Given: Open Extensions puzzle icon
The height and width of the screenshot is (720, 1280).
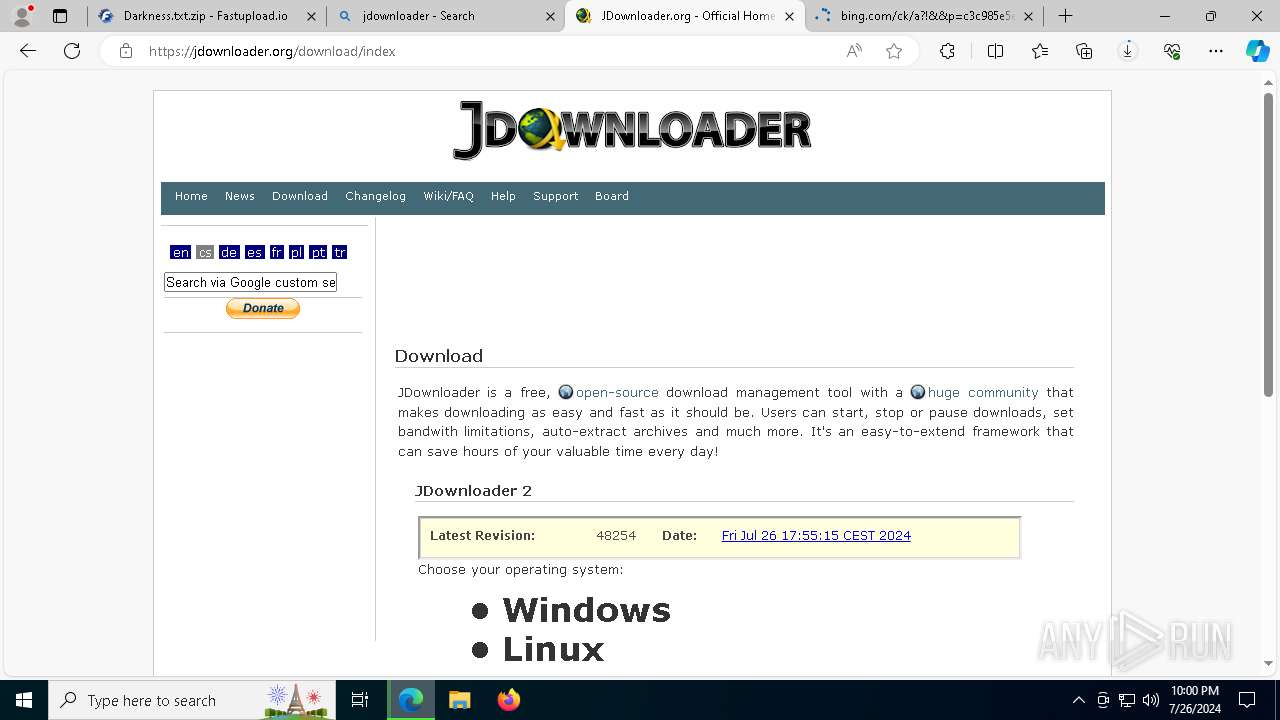Looking at the screenshot, I should pyautogui.click(x=947, y=51).
